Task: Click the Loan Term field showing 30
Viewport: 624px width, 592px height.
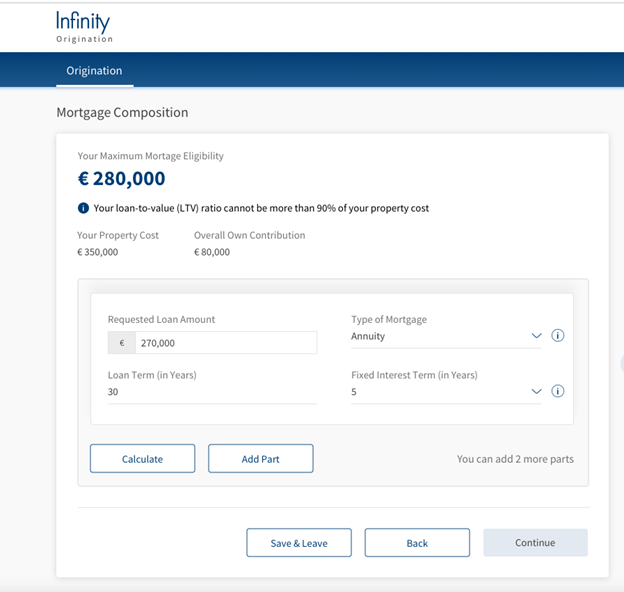Action: pyautogui.click(x=212, y=392)
